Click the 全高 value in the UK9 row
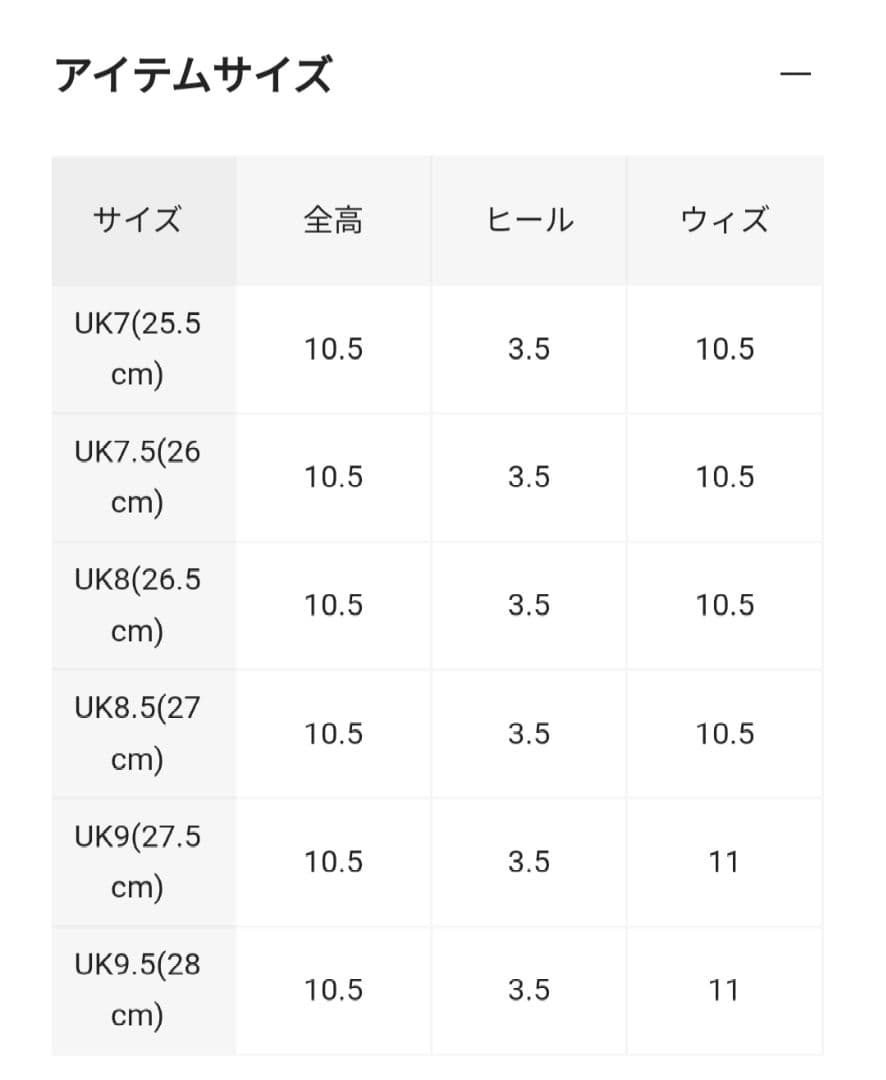 (334, 861)
